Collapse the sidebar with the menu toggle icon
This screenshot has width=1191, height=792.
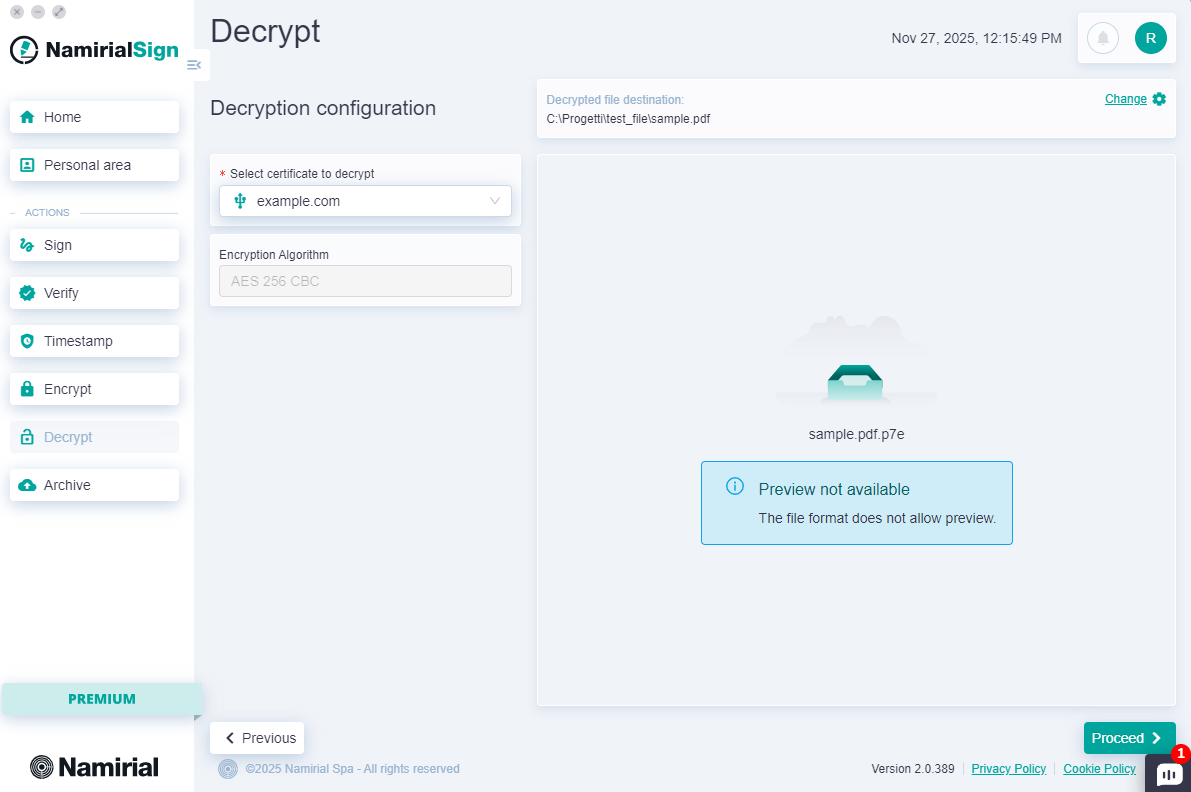194,65
